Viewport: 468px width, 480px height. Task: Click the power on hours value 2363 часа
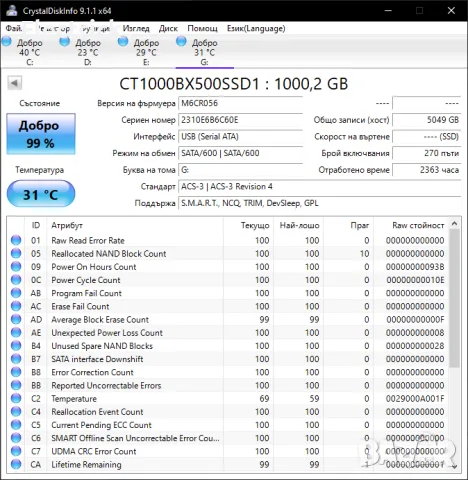click(427, 170)
